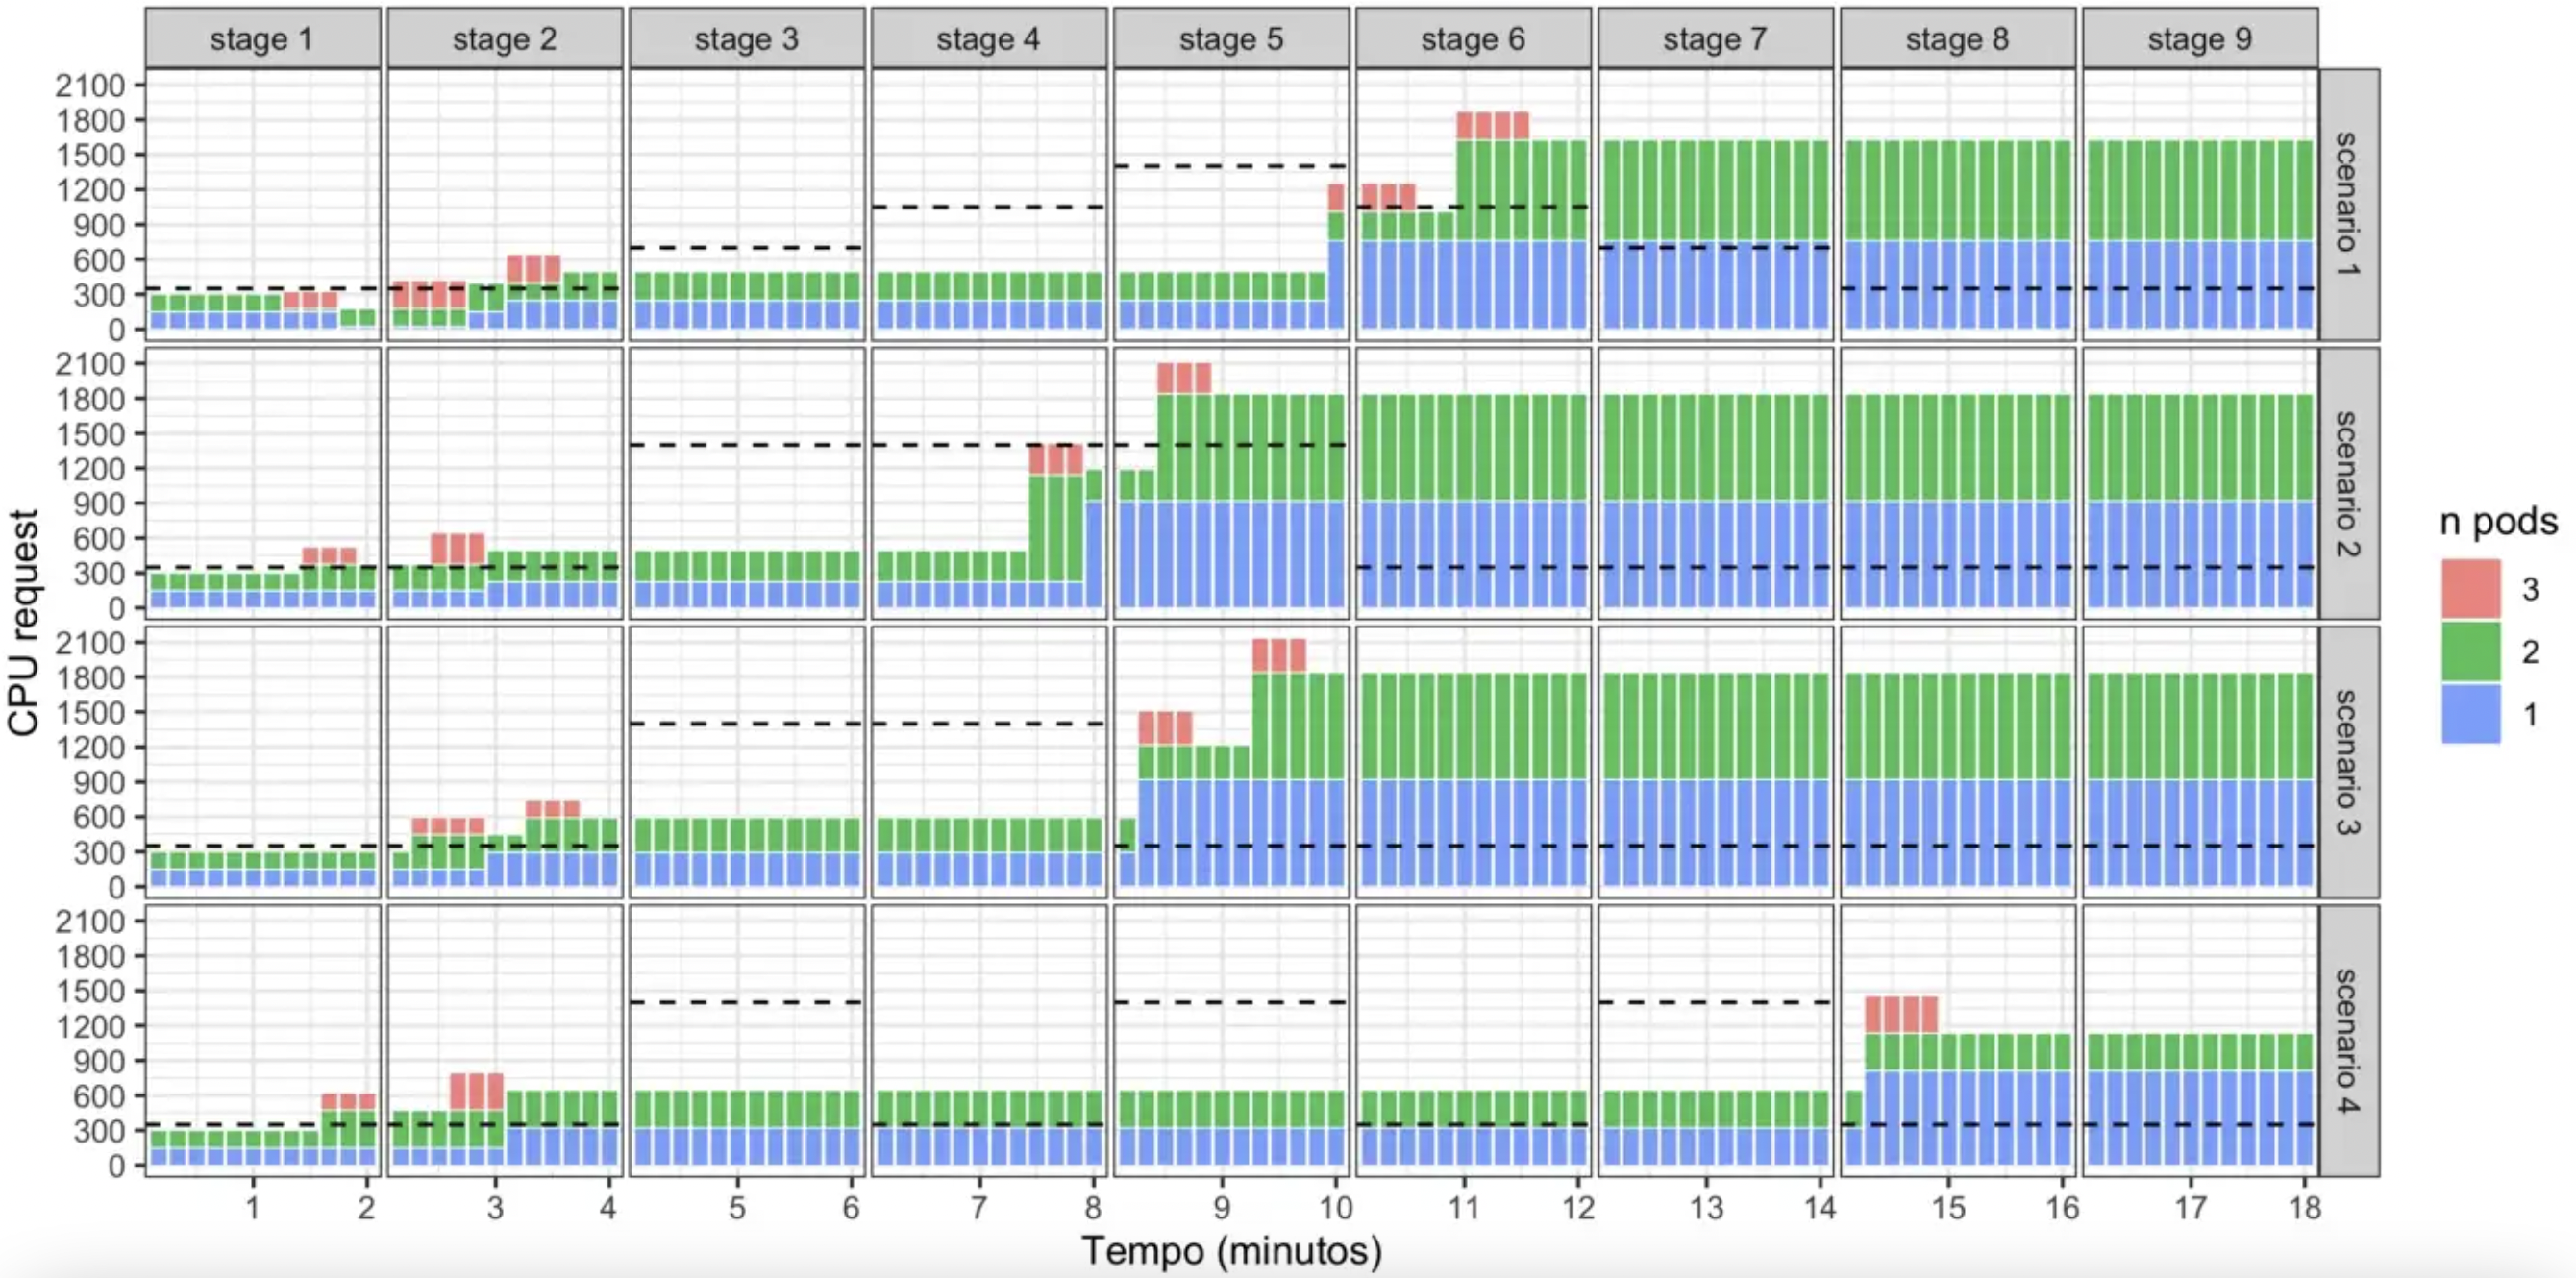Viewport: 2576px width, 1278px height.
Task: Click the legend label '1' beside blue swatch
Action: [2530, 714]
